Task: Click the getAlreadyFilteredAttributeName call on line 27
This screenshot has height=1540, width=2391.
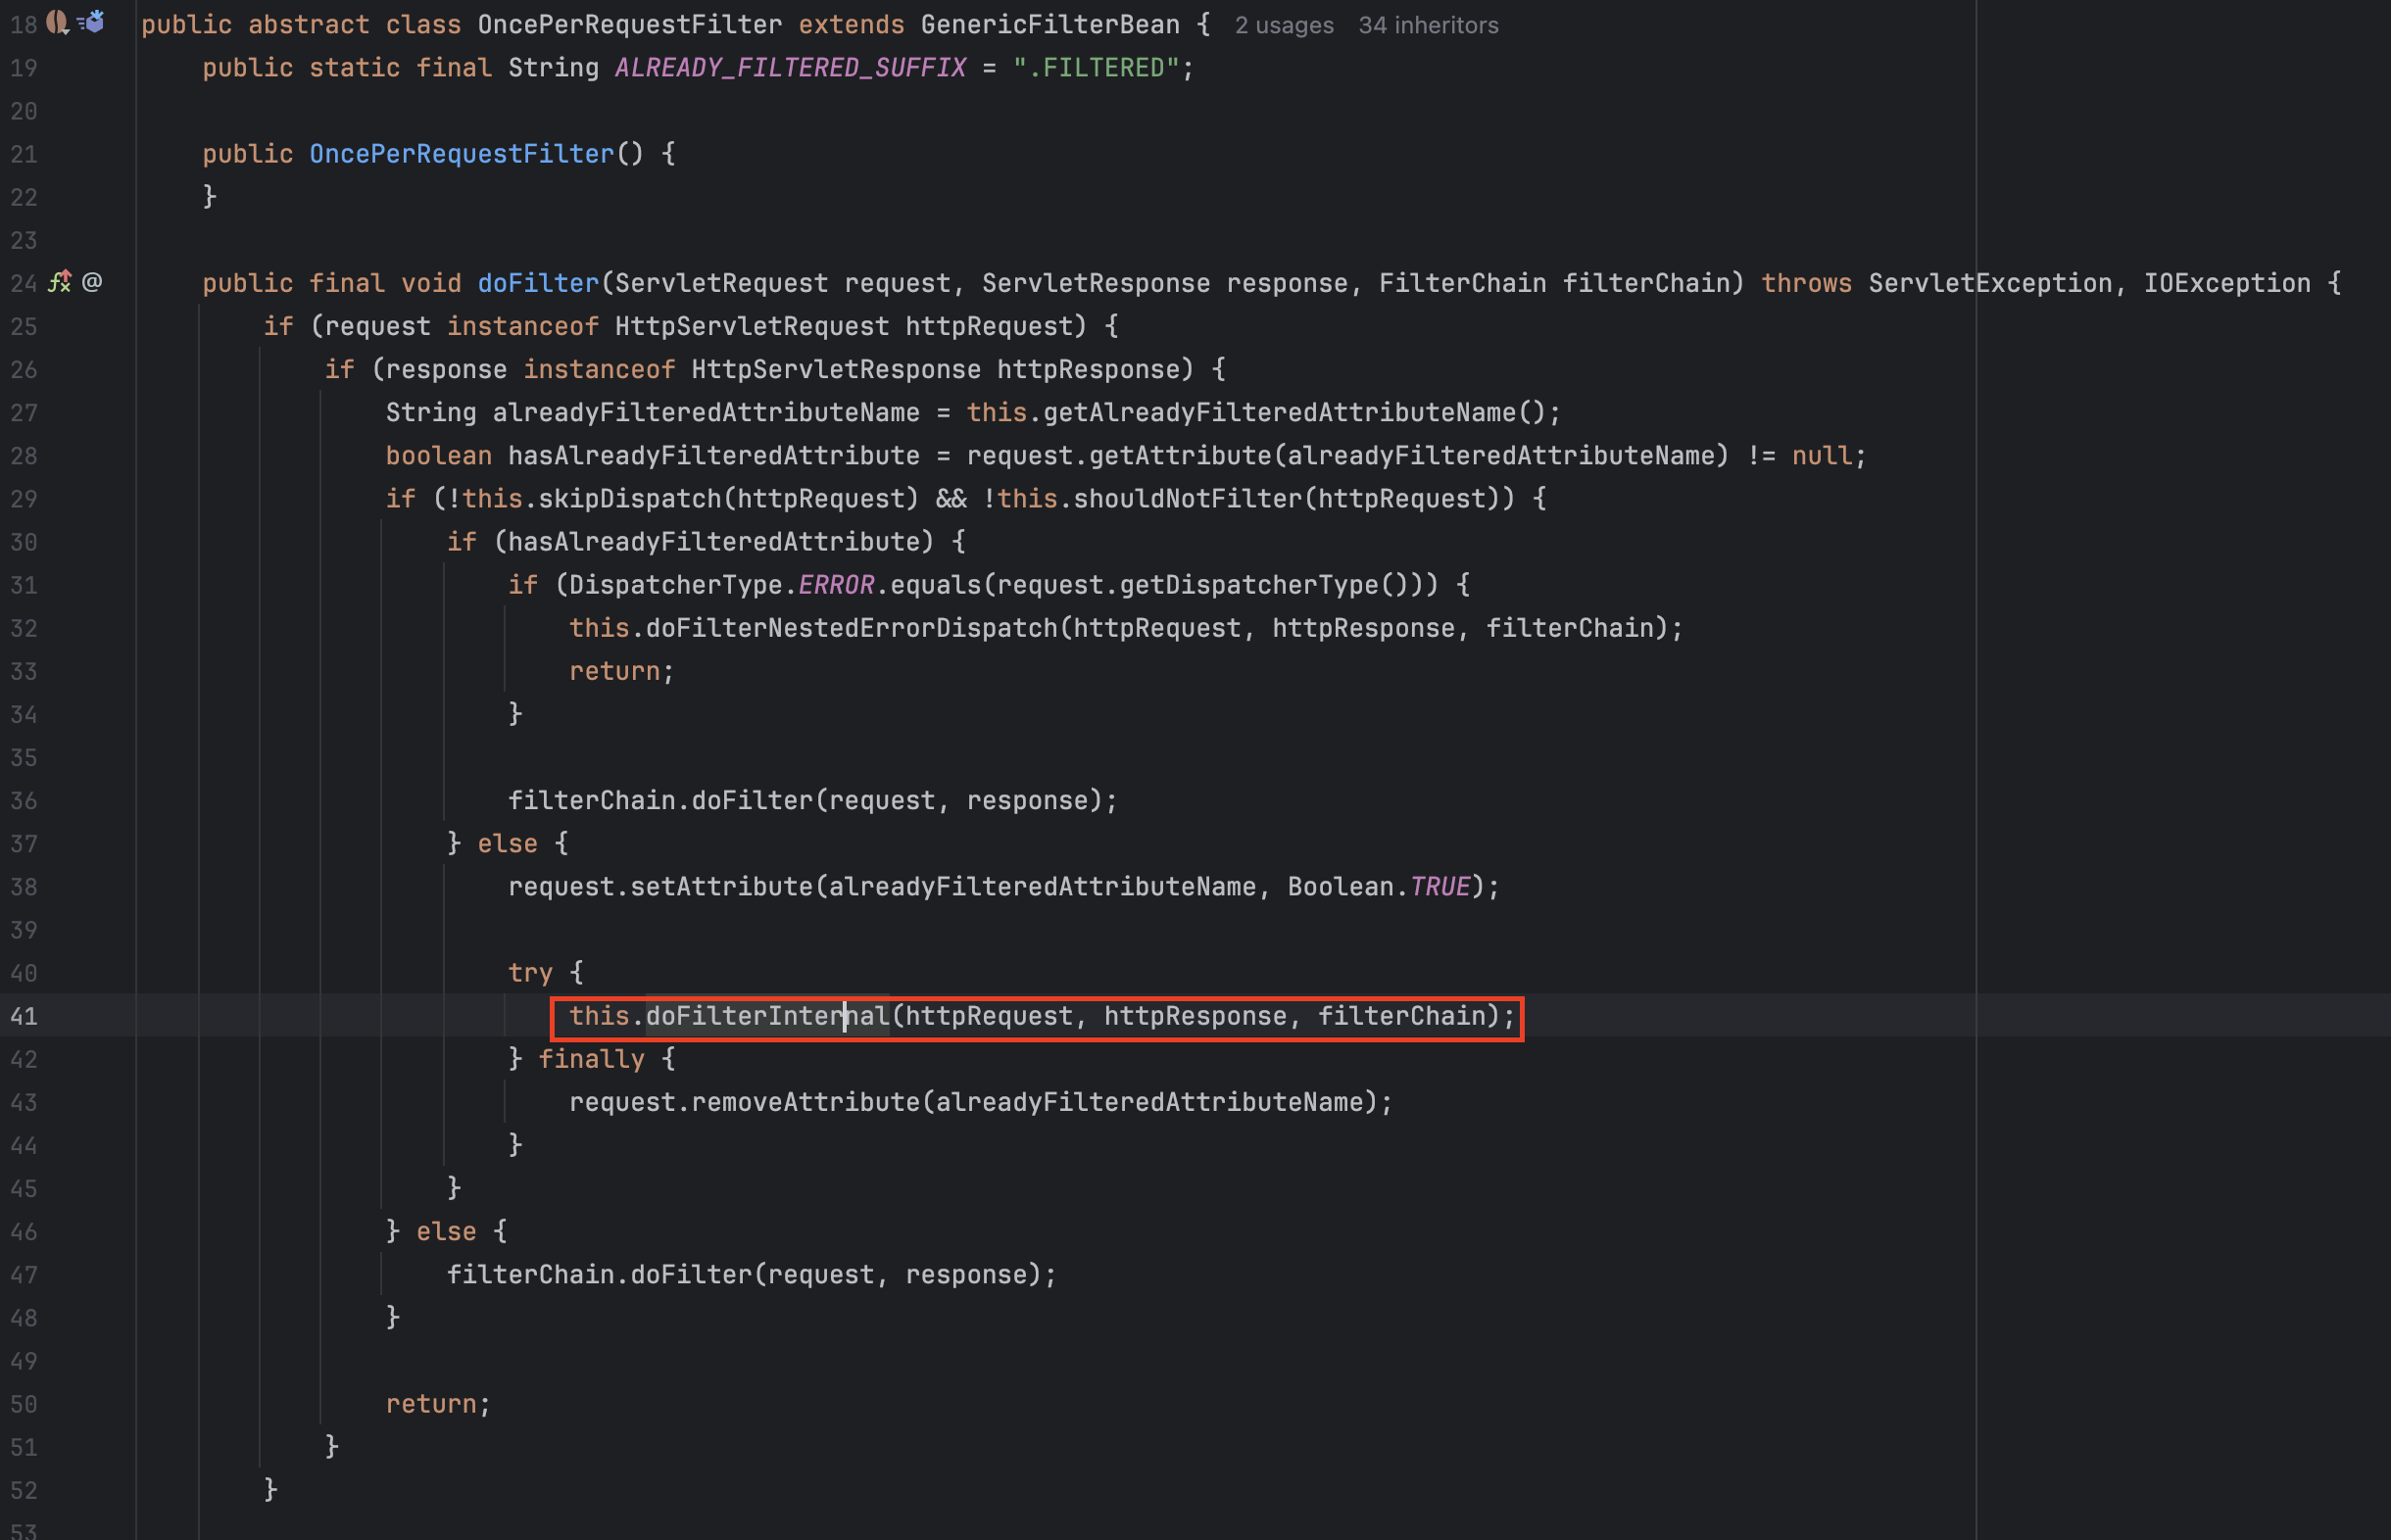Action: (x=1279, y=413)
